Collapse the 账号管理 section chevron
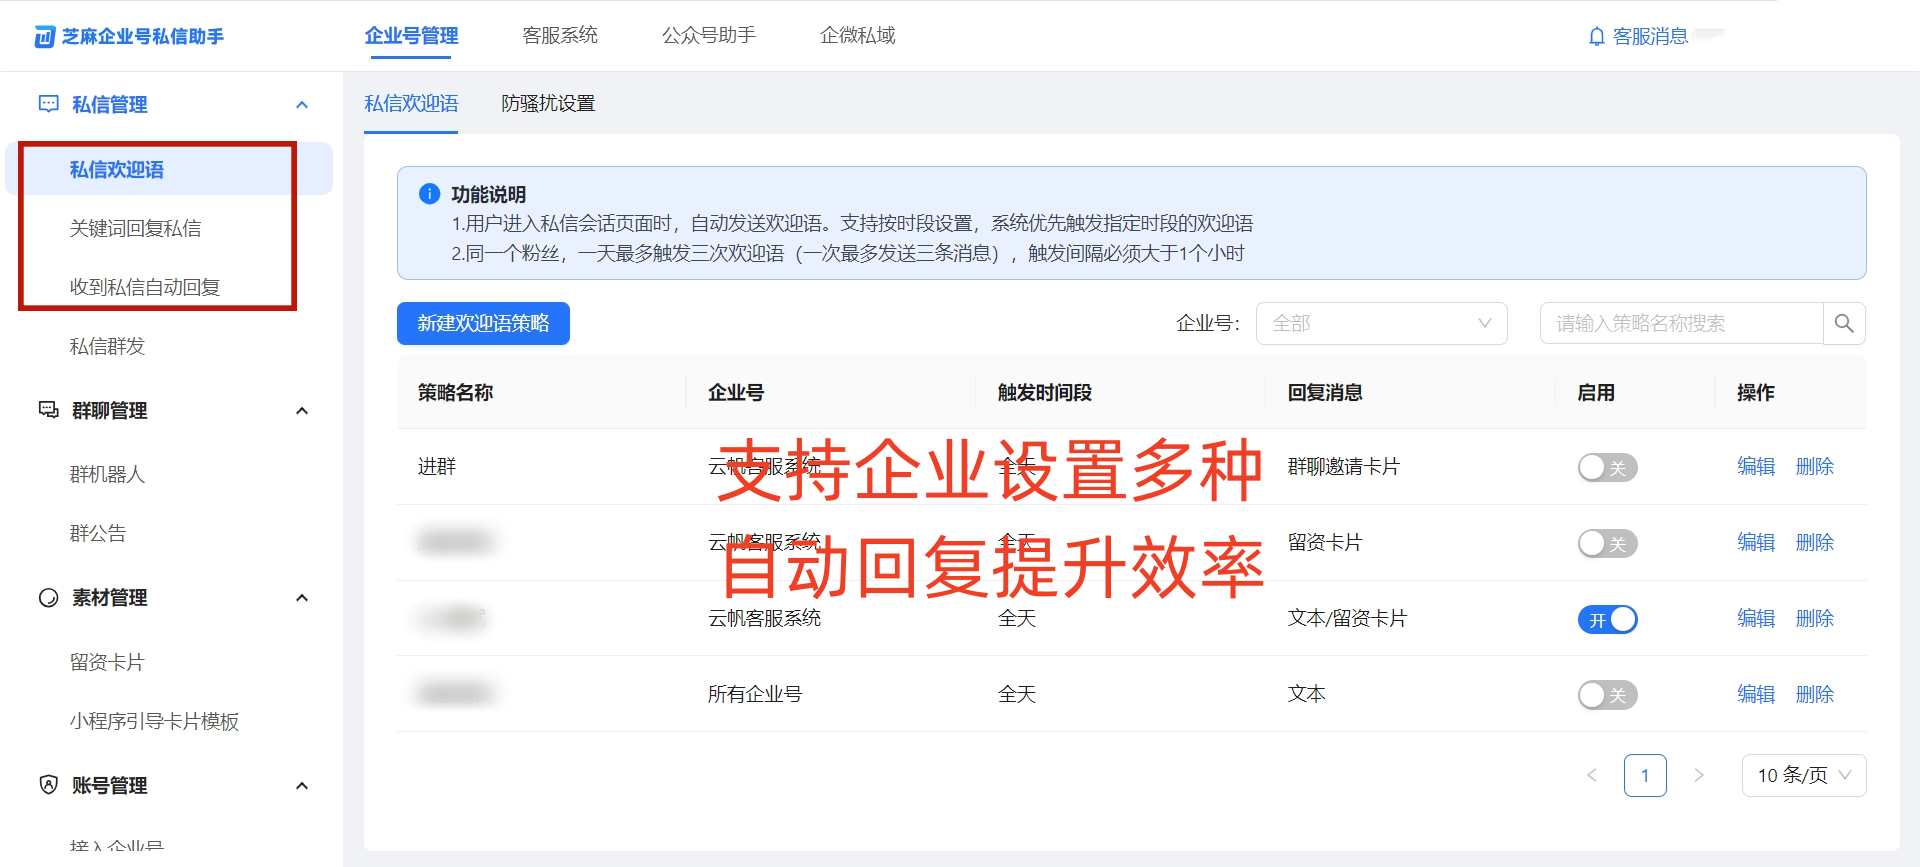 coord(302,786)
